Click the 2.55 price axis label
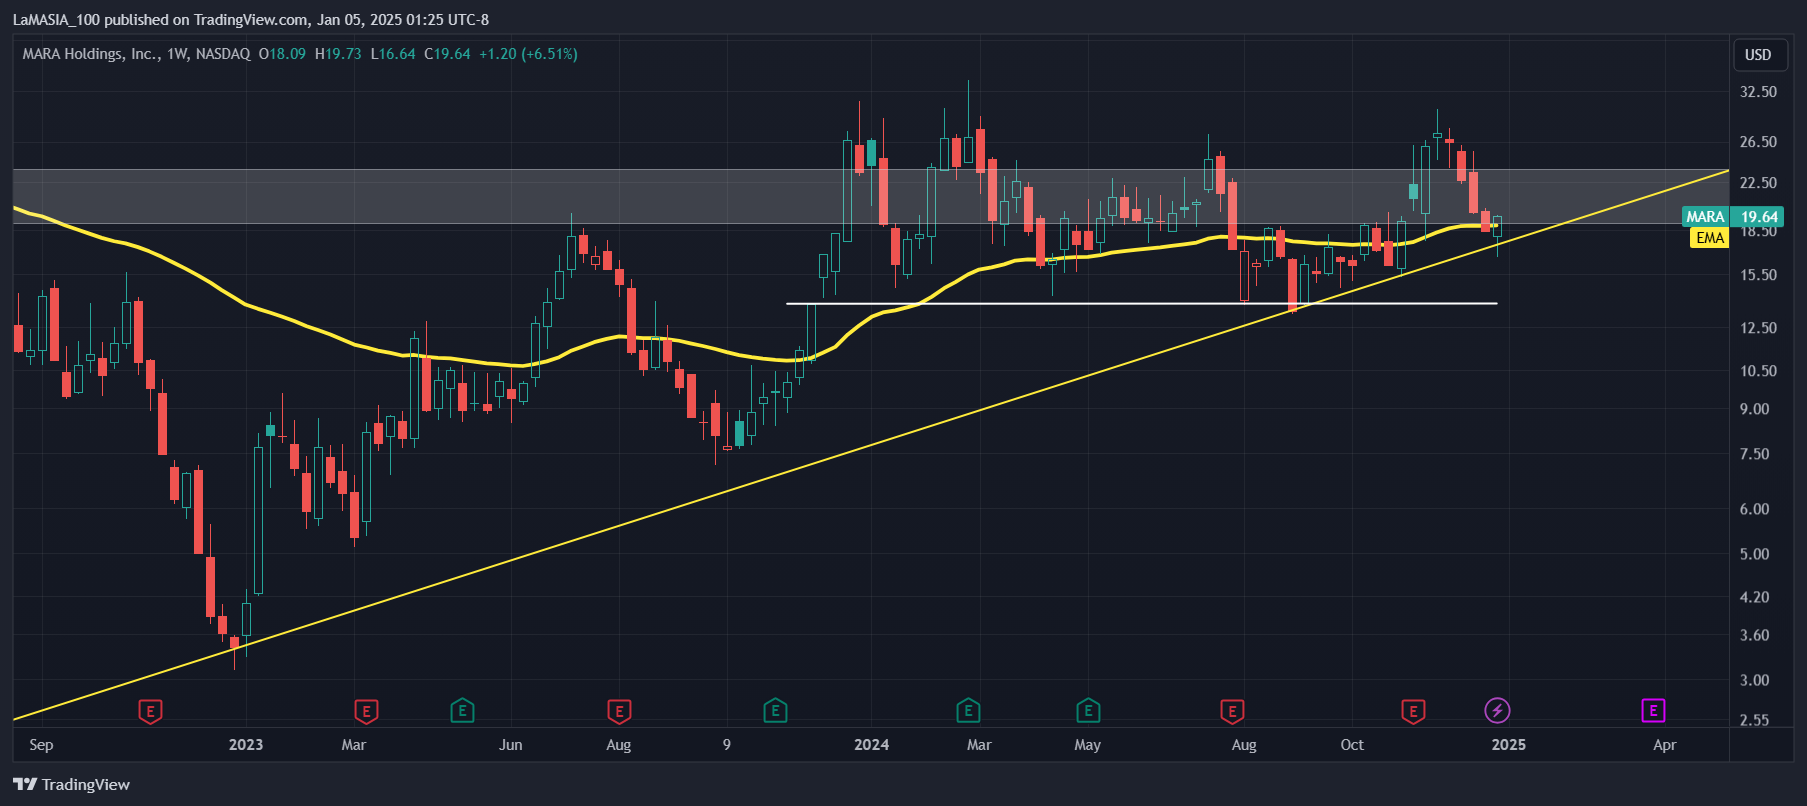The height and width of the screenshot is (806, 1807). [1754, 720]
